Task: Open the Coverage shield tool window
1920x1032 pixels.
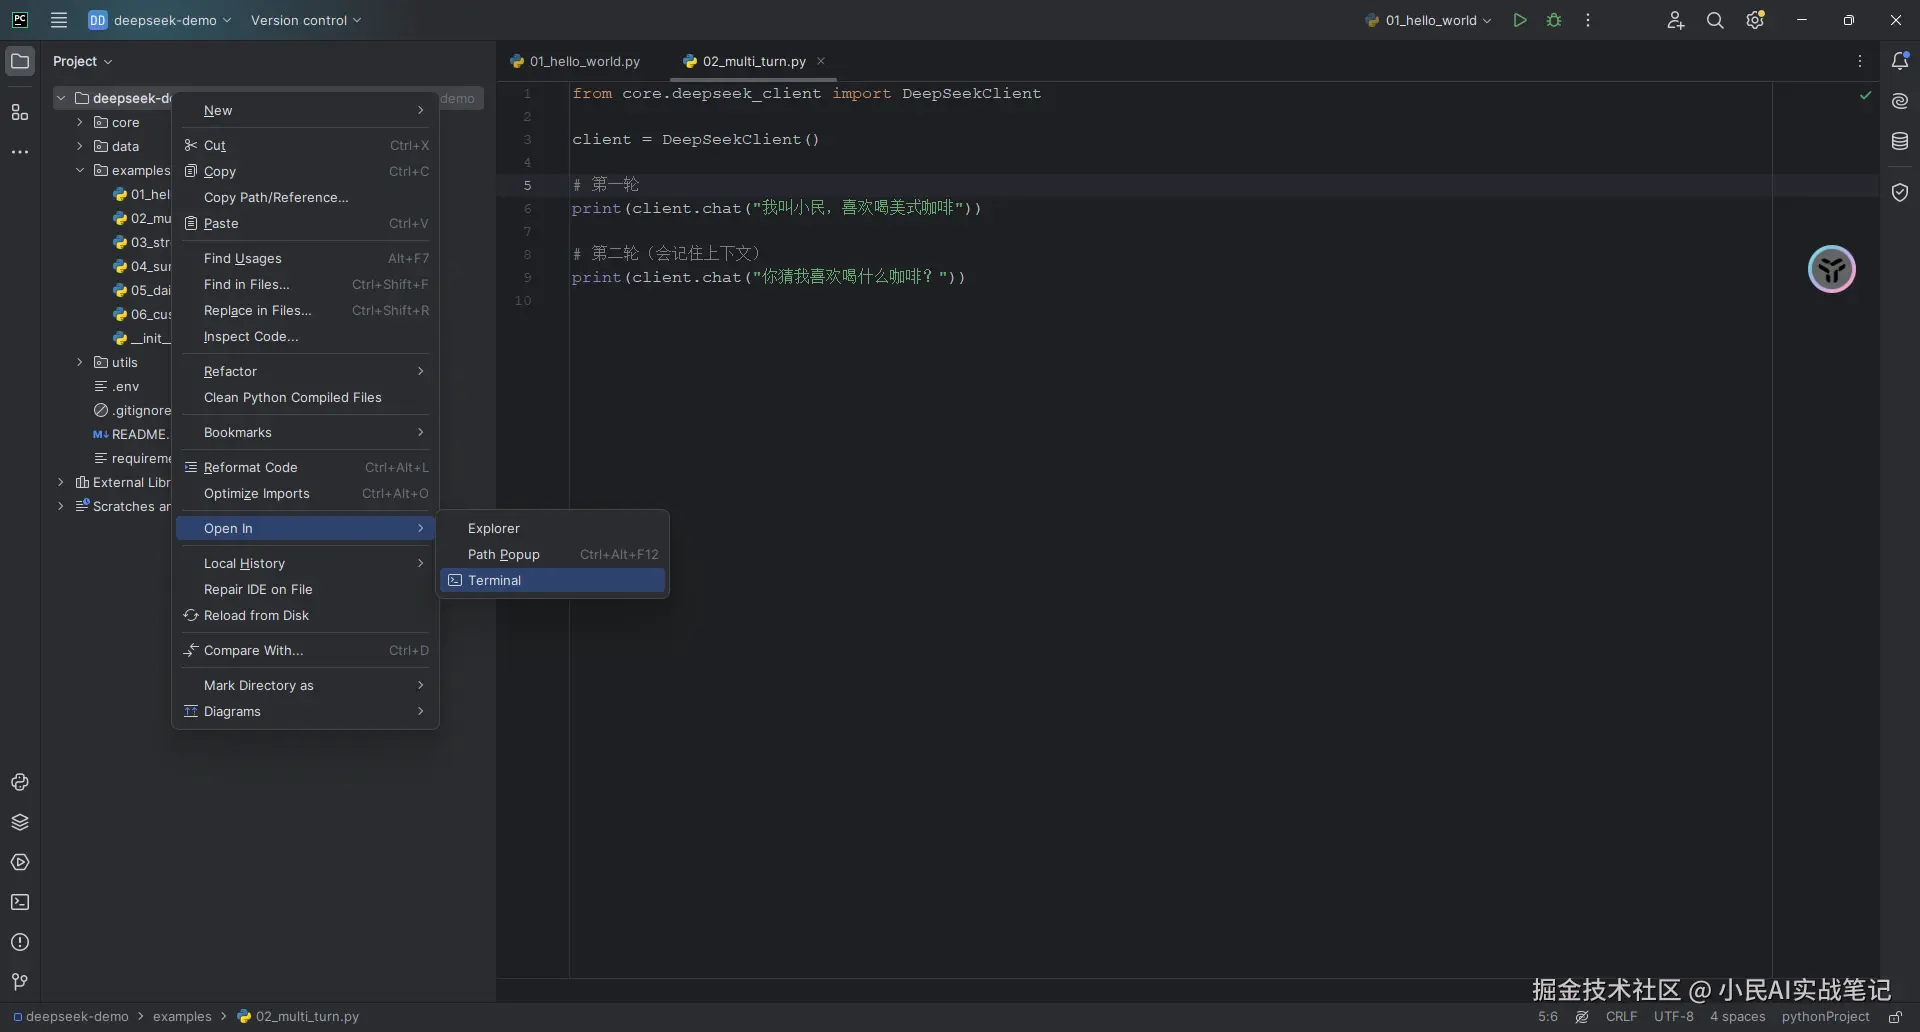Action: (x=1900, y=192)
